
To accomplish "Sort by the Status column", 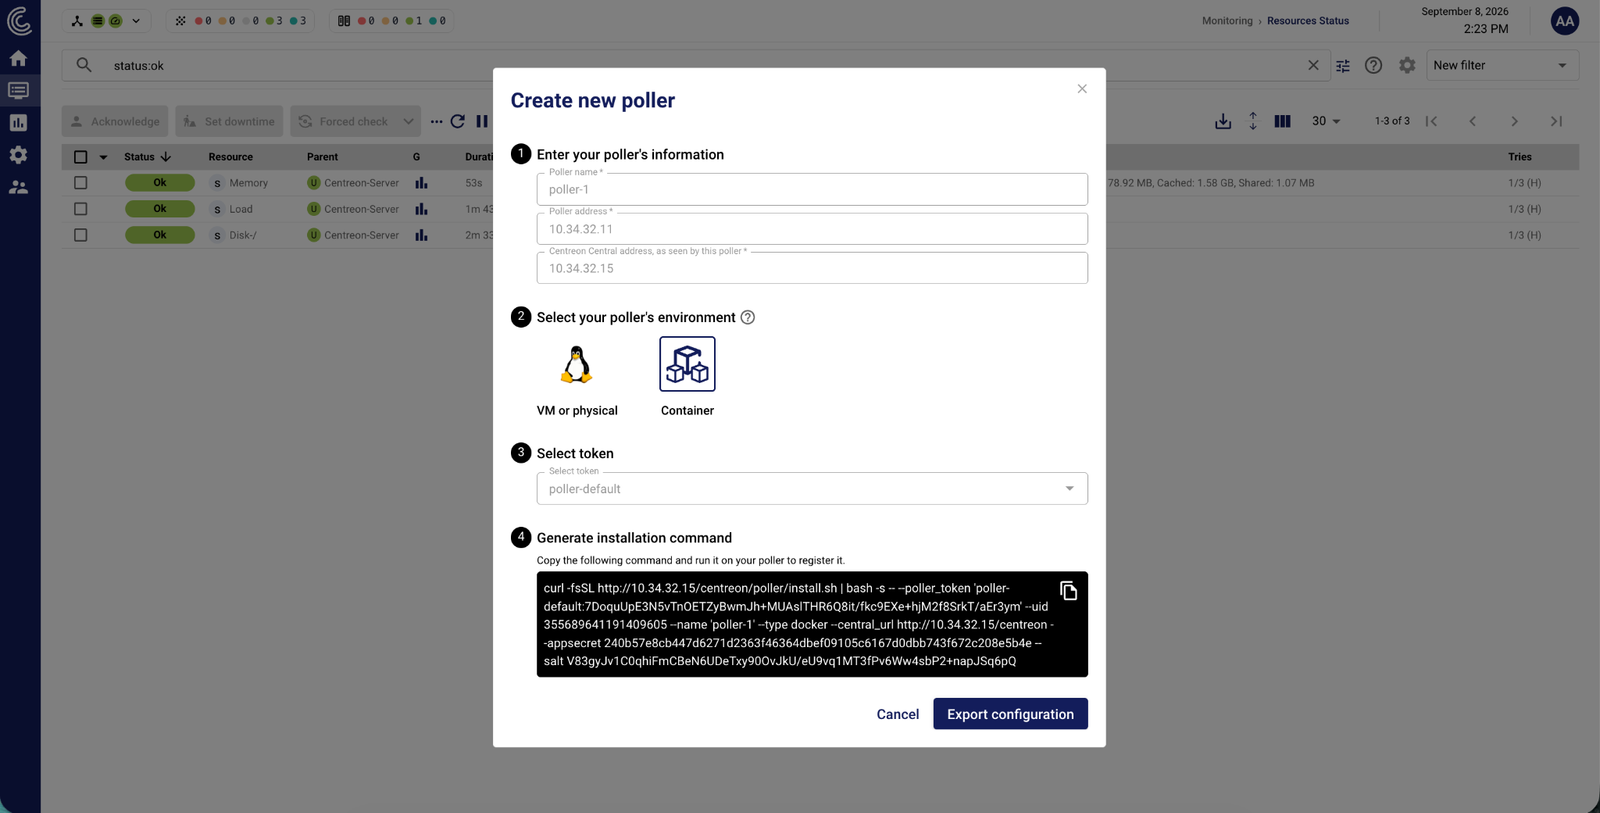I will 147,157.
